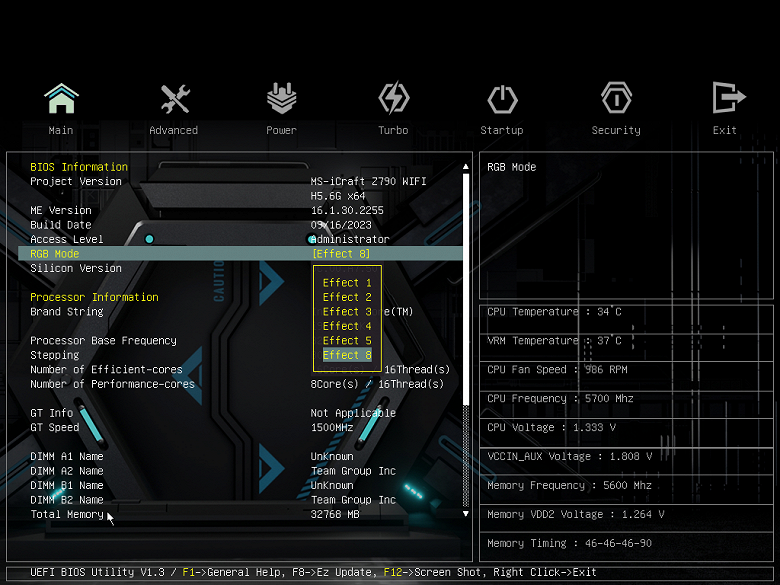Choose Effect 3 from the popup
Screen dimensions: 780x585
click(x=347, y=311)
